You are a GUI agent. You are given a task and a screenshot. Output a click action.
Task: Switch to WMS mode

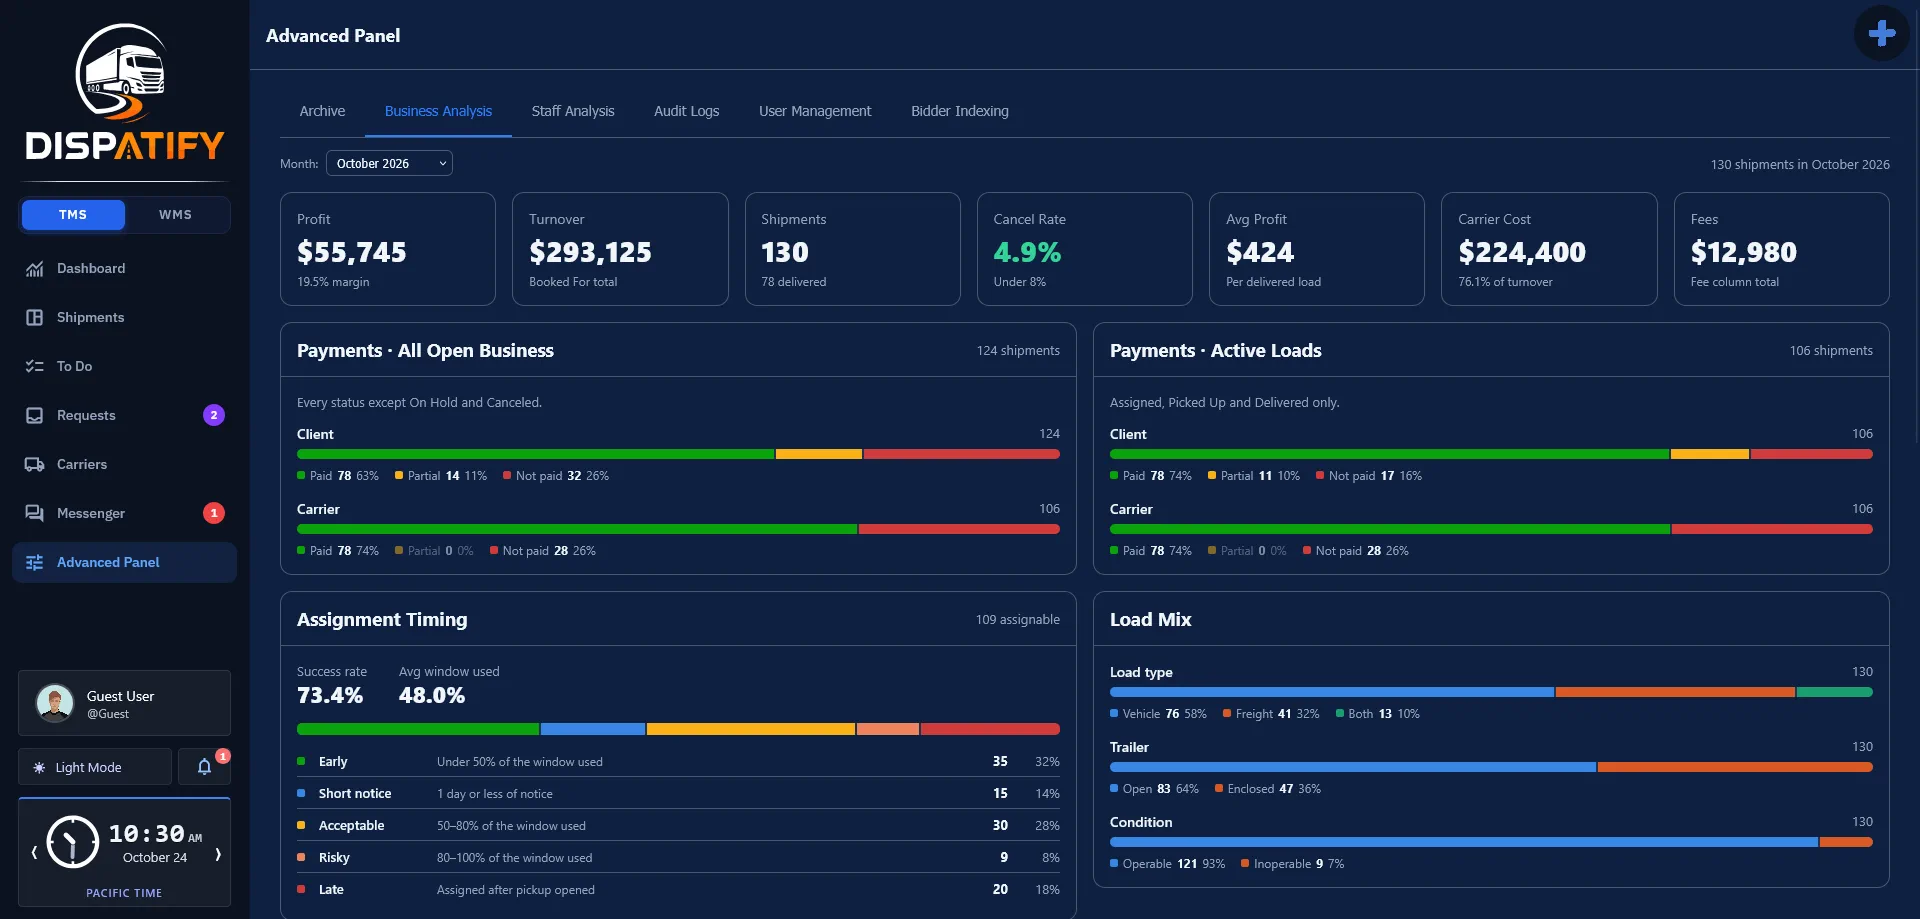coord(175,215)
